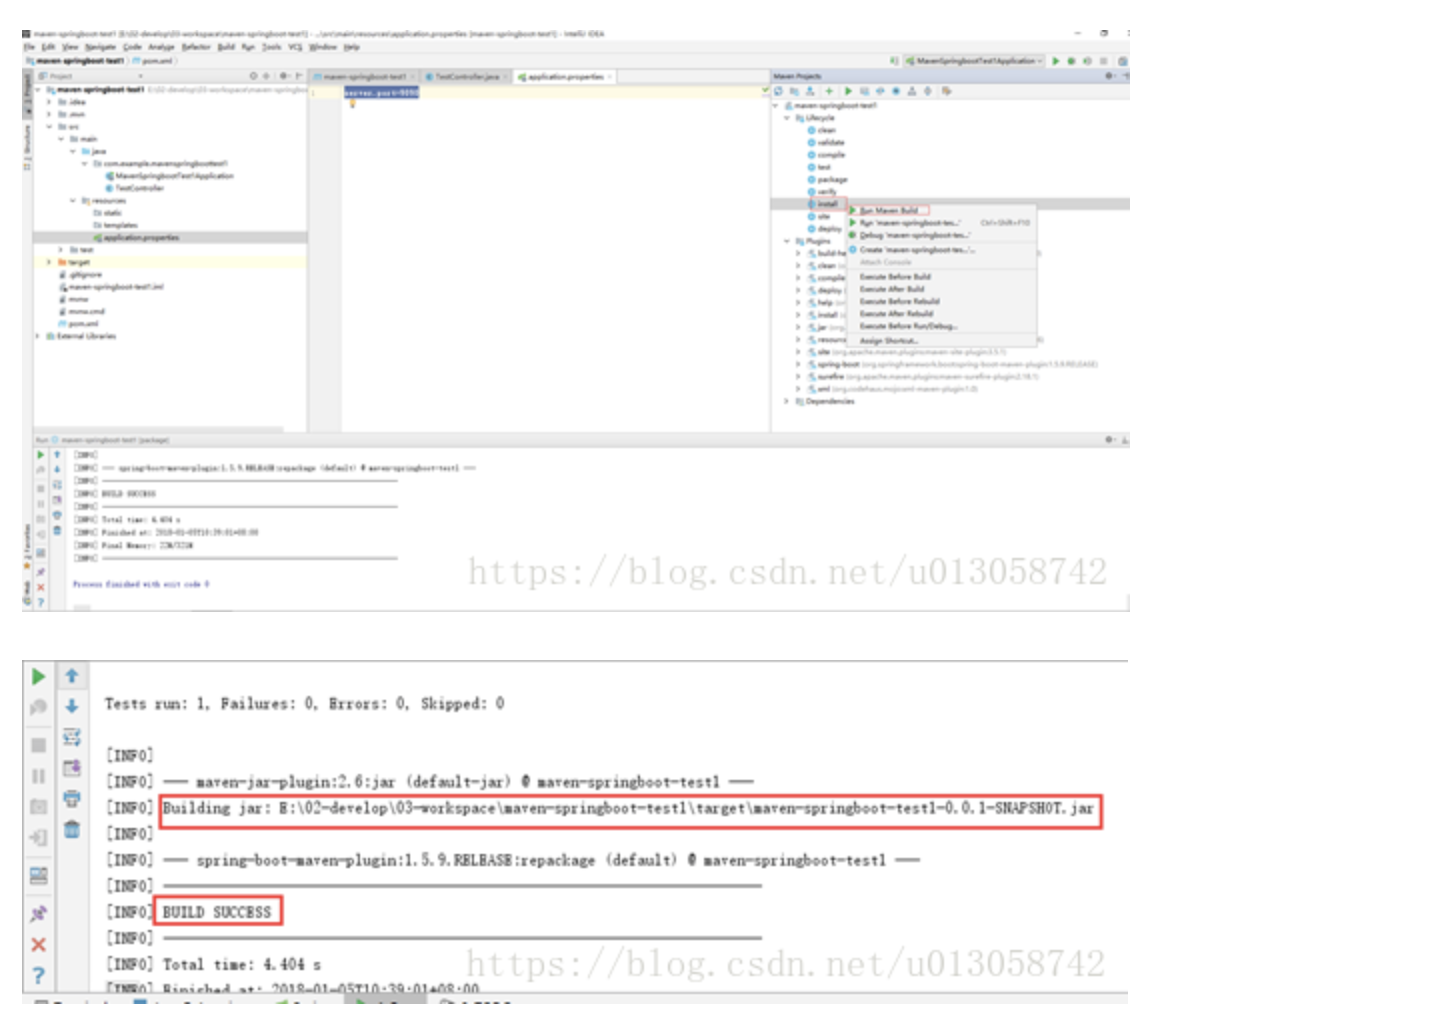This screenshot has height=1028, width=1436.
Task: Click run with coverage icon in top toolbar
Action: coord(1087,61)
